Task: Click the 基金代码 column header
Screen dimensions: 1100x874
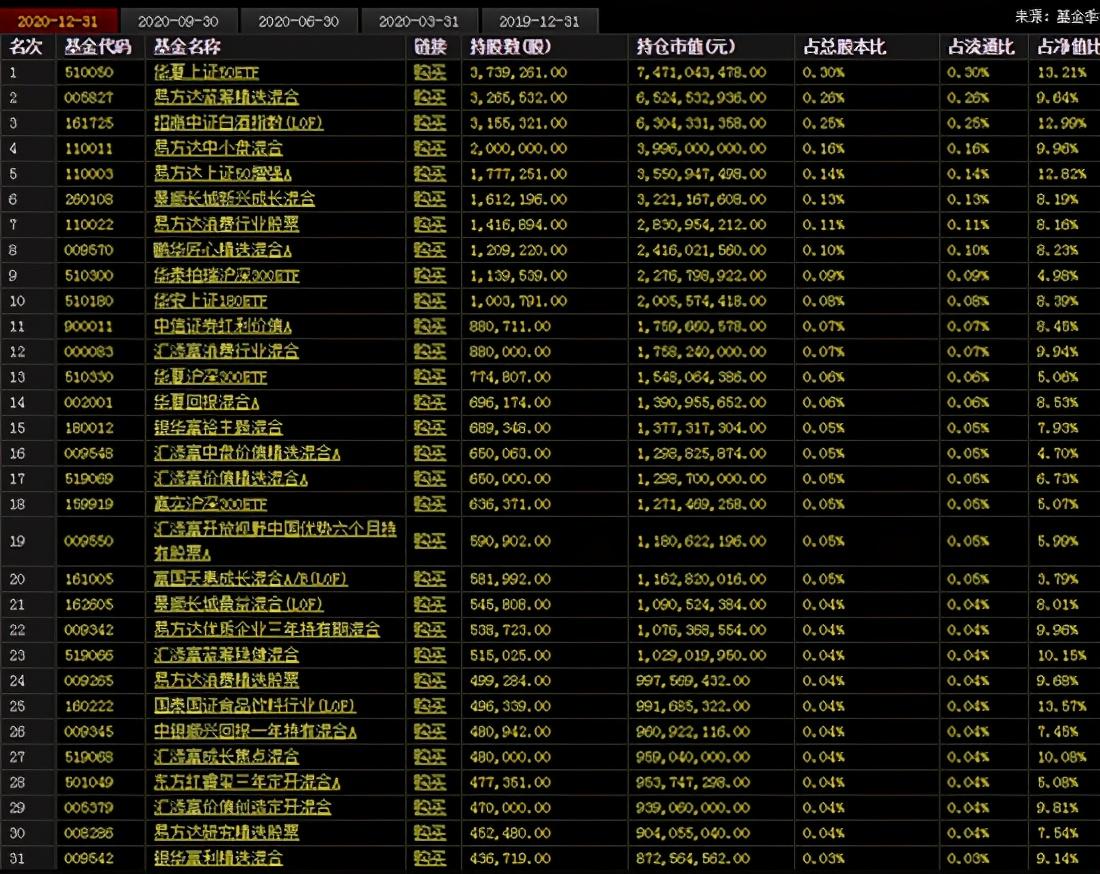Action: tap(98, 47)
